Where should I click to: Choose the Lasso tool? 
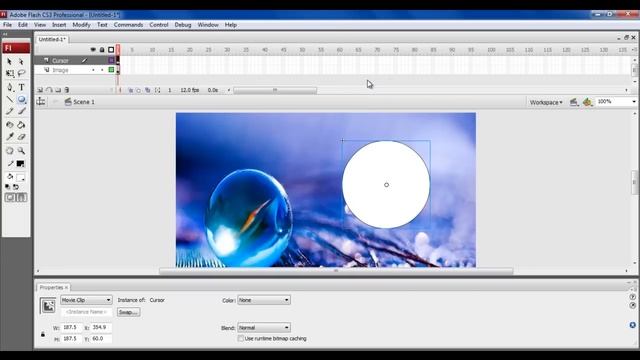pos(21,73)
